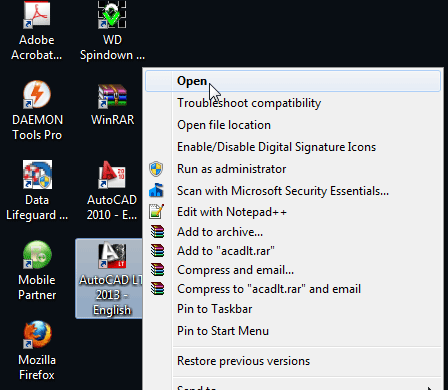Choose Compress and email...
The height and width of the screenshot is (390, 448).
[x=293, y=270]
